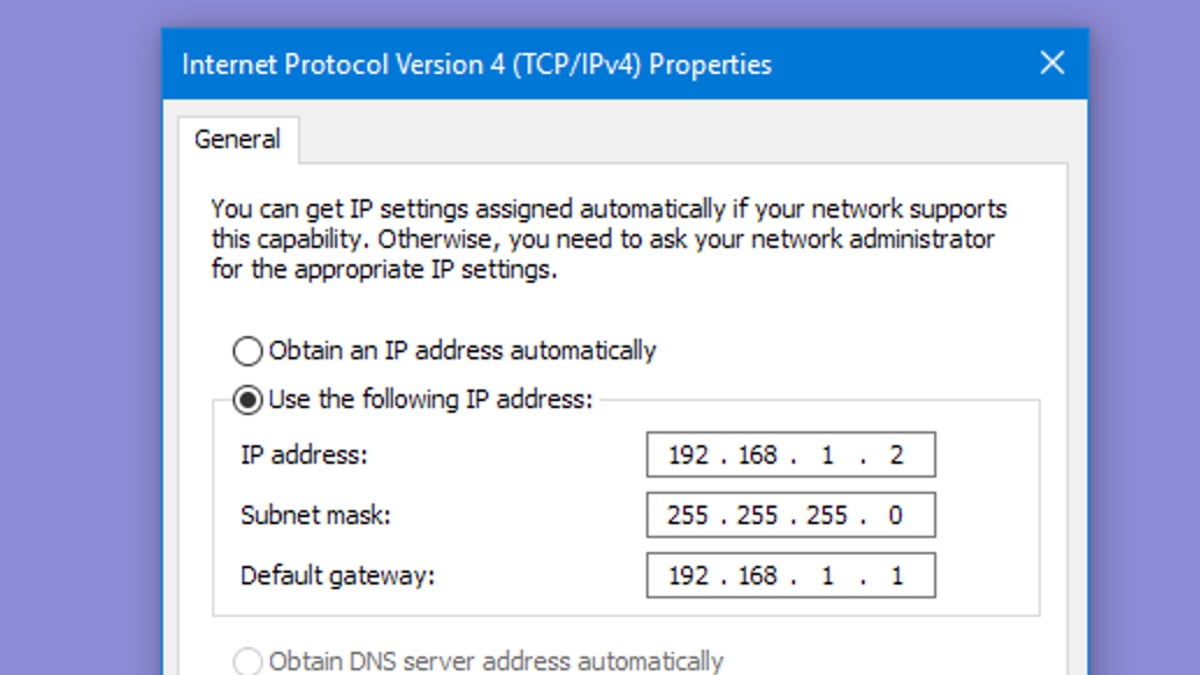Click second octet 168 of Default gateway
This screenshot has width=1200, height=675.
(x=757, y=576)
